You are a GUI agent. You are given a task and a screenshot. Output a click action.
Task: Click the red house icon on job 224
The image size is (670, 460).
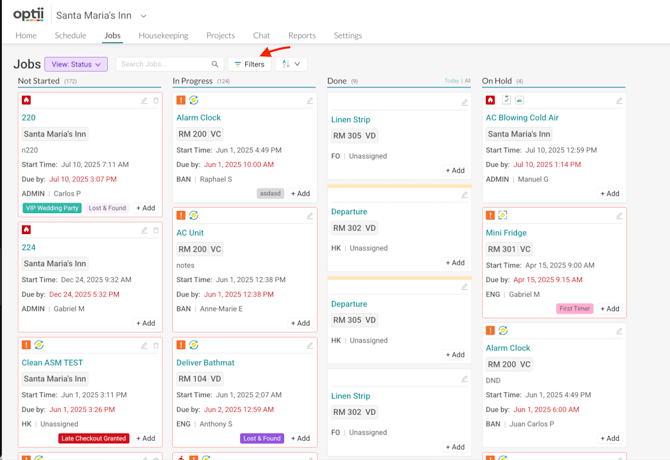point(26,230)
